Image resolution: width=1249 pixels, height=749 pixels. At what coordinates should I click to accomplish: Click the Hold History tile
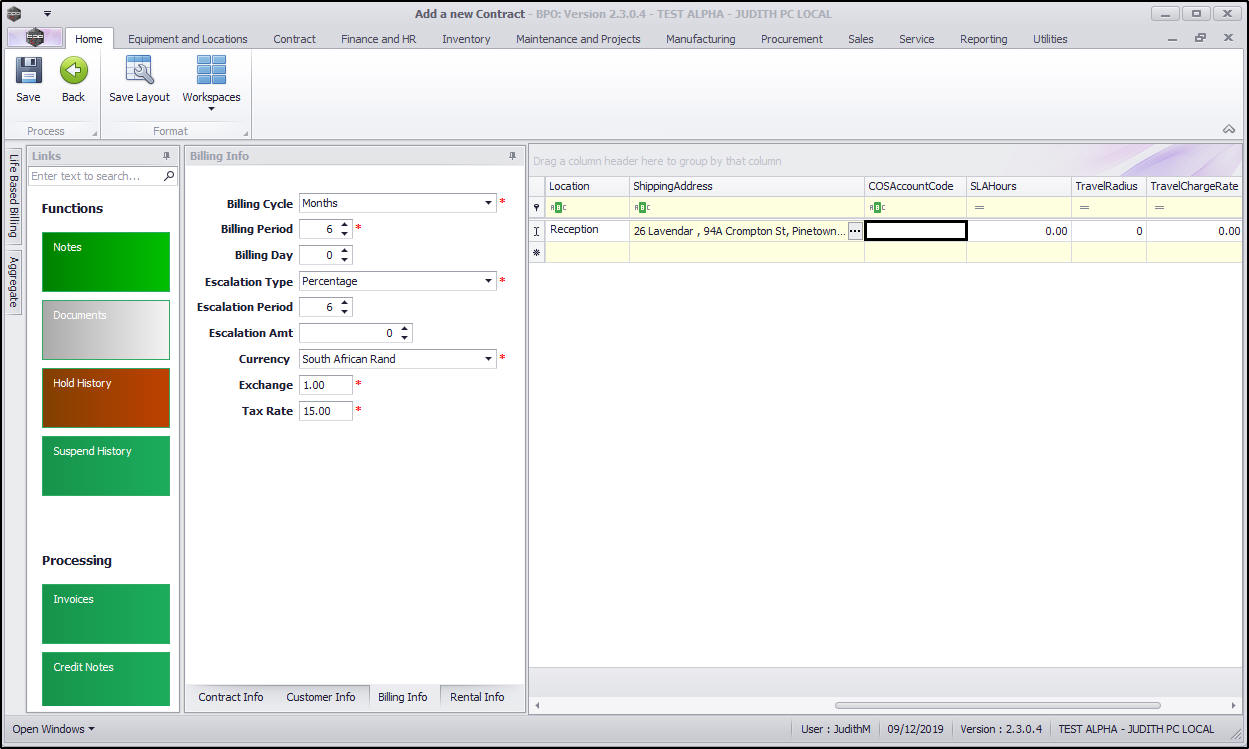pyautogui.click(x=106, y=398)
